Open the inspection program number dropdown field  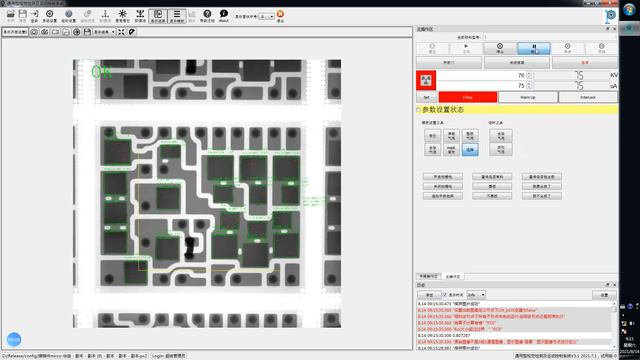pyautogui.click(x=550, y=37)
